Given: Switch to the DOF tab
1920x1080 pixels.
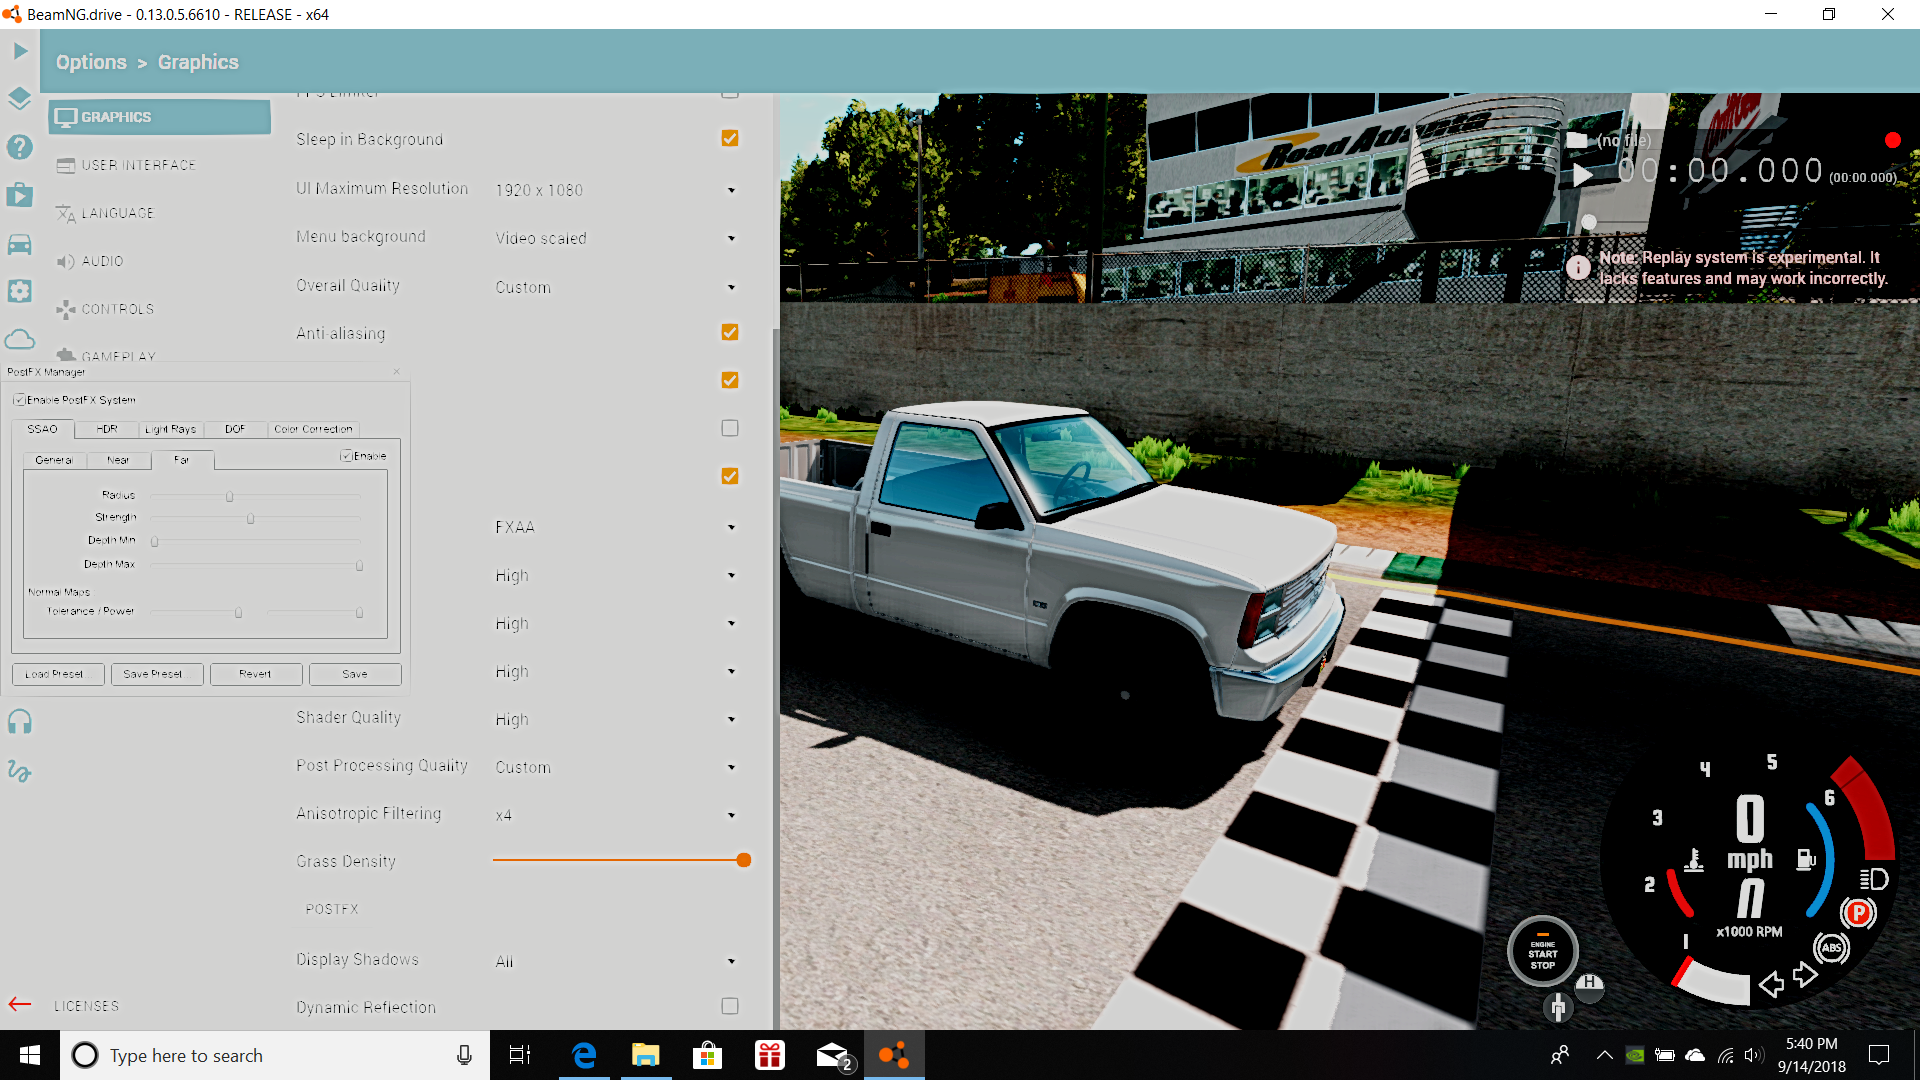Looking at the screenshot, I should pyautogui.click(x=235, y=429).
